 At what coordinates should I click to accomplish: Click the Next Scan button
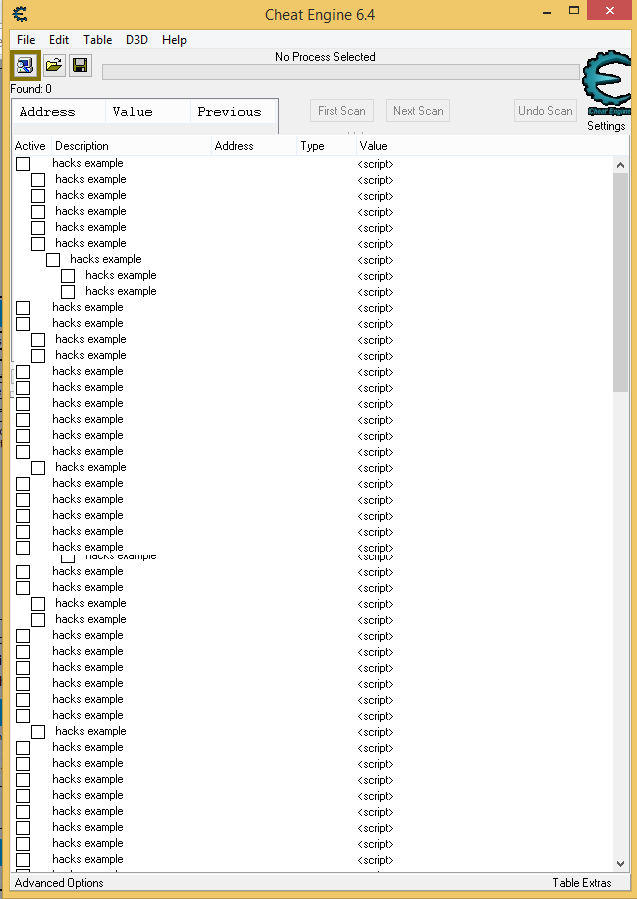(x=418, y=111)
